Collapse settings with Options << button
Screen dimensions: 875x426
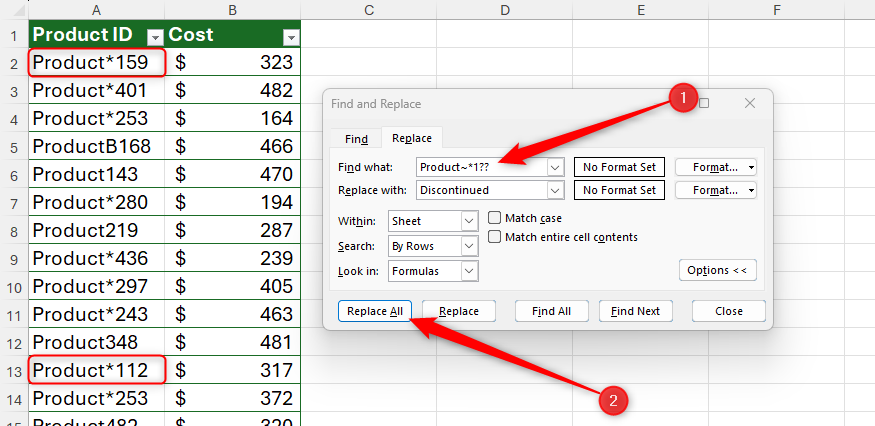tap(717, 270)
